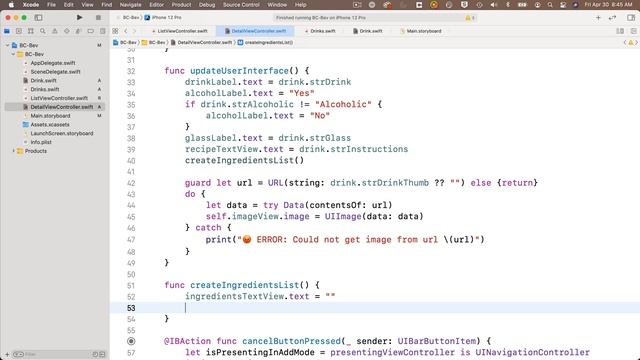Show the Project navigator

pos(7,31)
